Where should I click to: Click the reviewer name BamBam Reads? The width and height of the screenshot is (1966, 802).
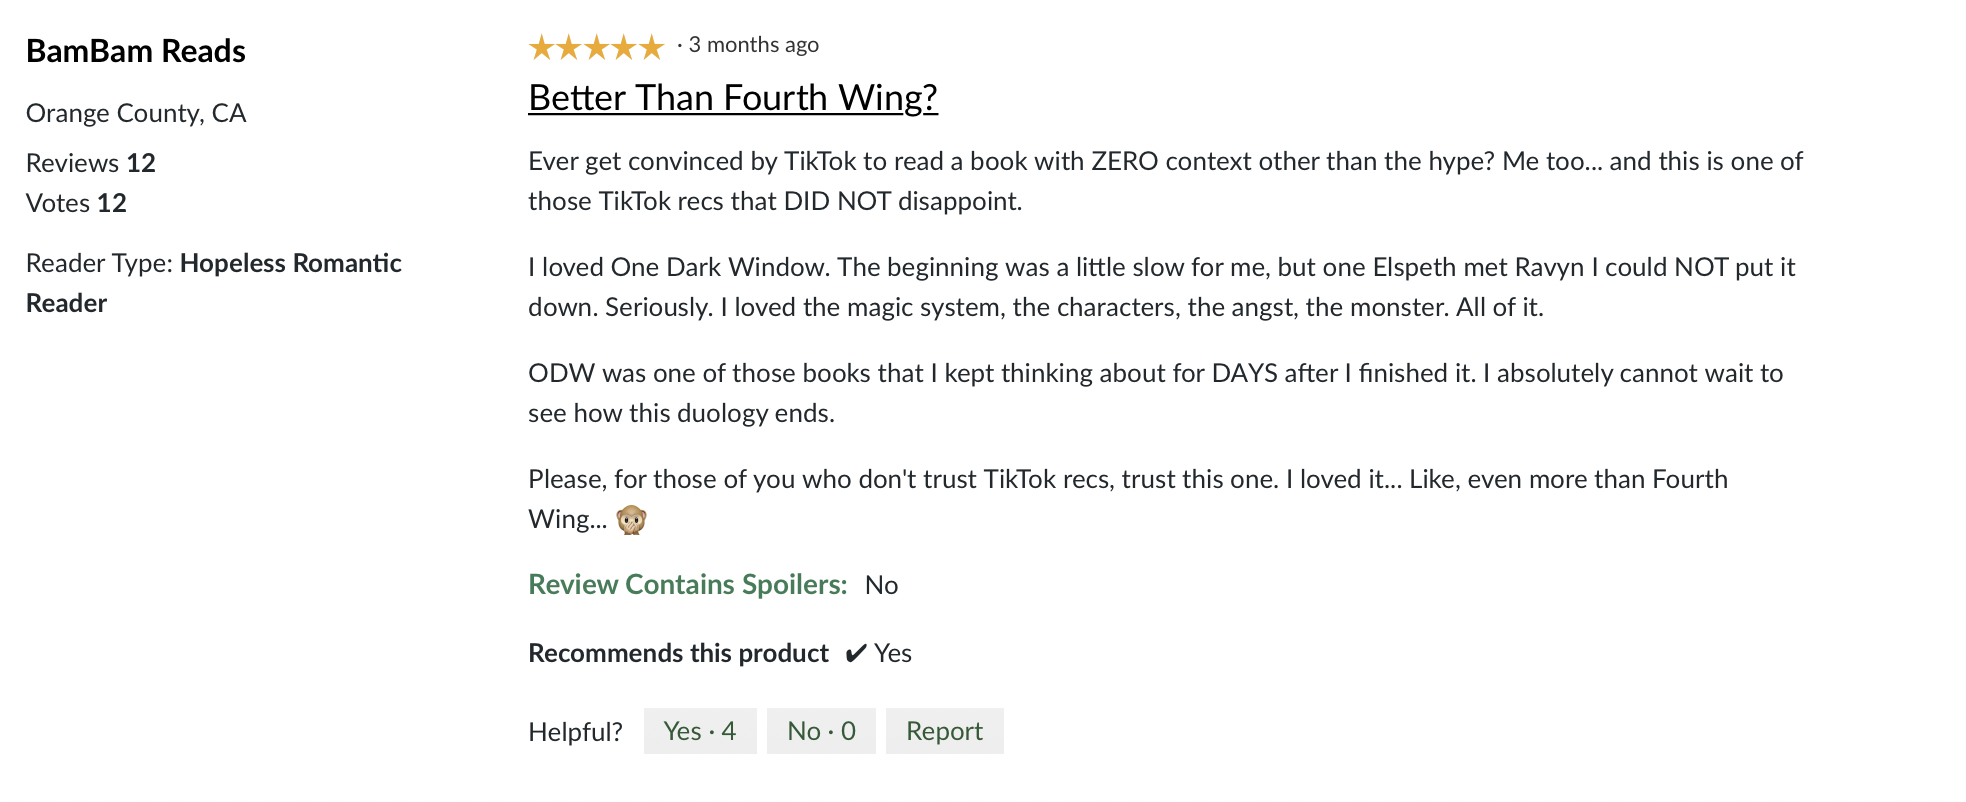click(x=136, y=51)
